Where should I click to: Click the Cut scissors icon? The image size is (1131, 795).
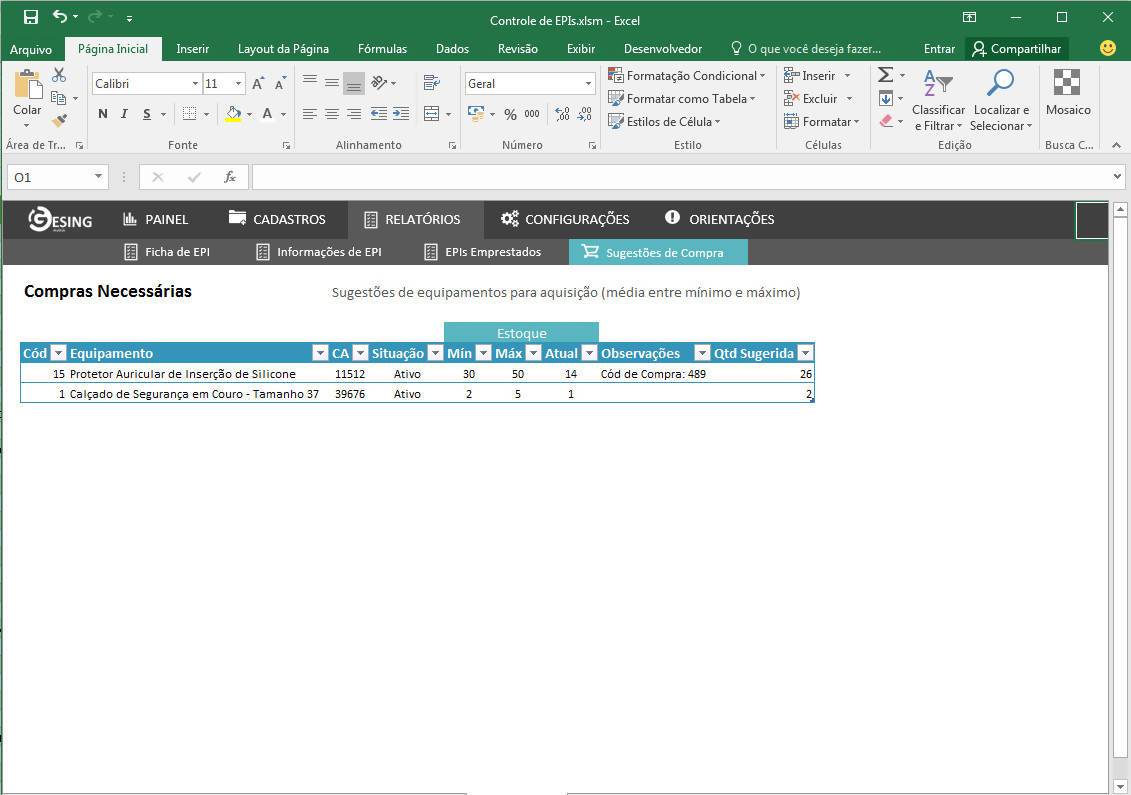coord(59,75)
